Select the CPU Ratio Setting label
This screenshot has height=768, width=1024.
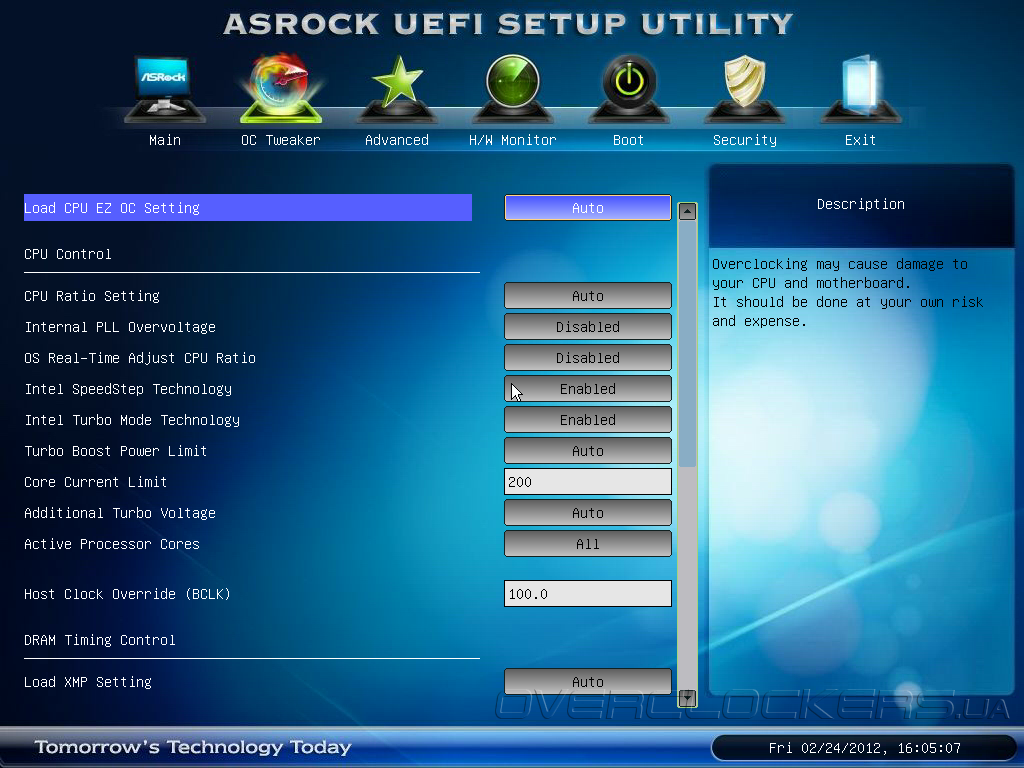coord(92,296)
